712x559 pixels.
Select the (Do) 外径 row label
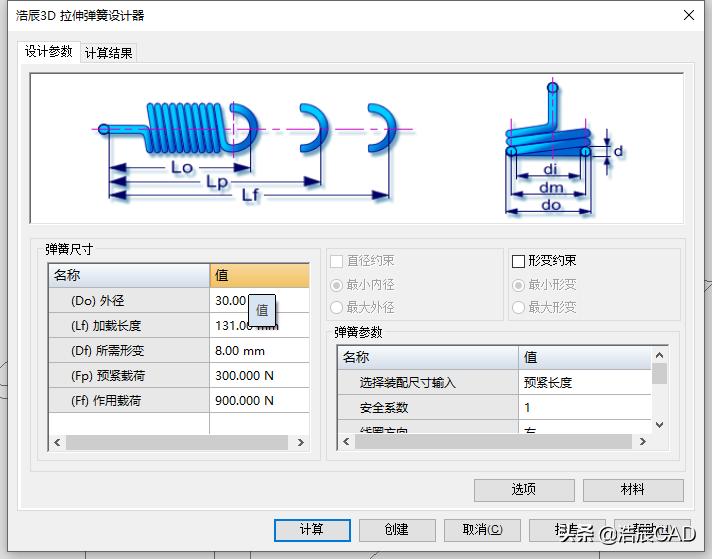[129, 300]
